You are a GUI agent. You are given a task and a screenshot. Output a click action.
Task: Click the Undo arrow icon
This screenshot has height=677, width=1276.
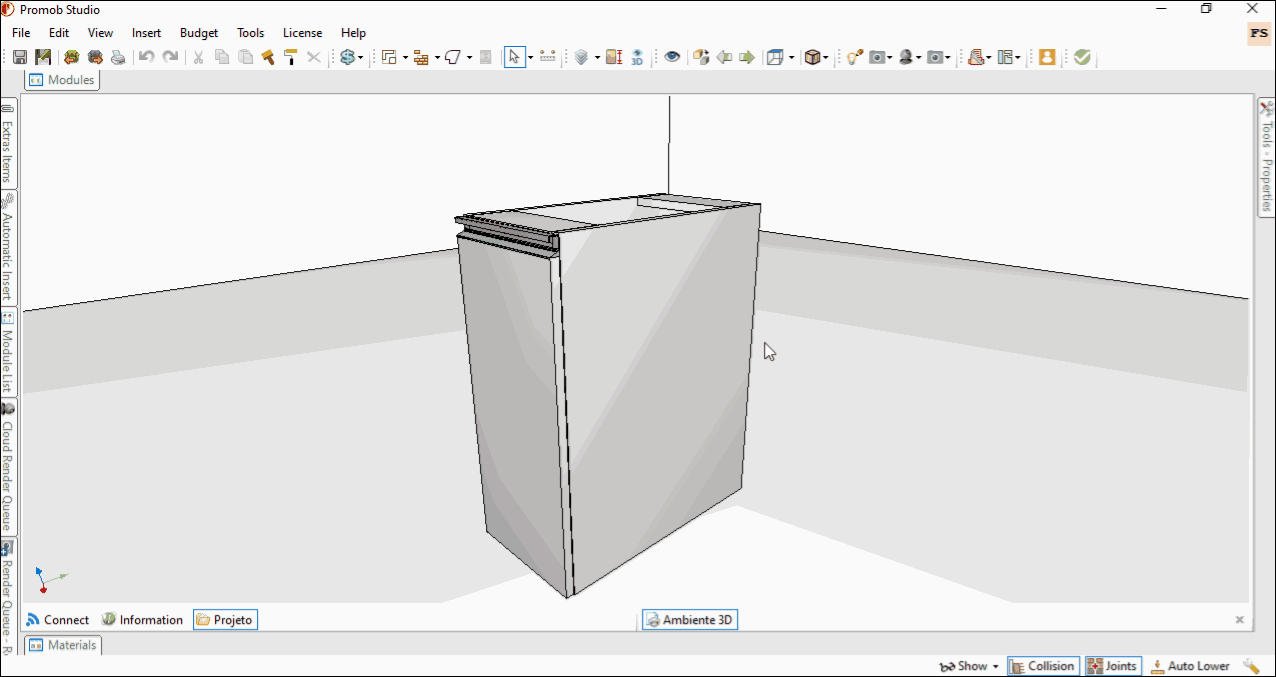click(x=146, y=57)
